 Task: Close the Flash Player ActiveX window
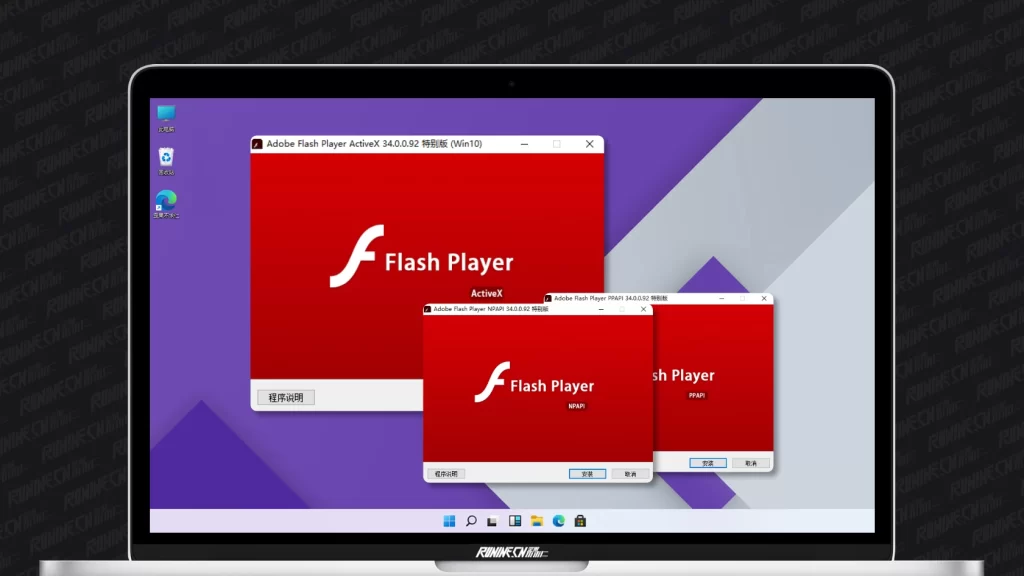(589, 144)
